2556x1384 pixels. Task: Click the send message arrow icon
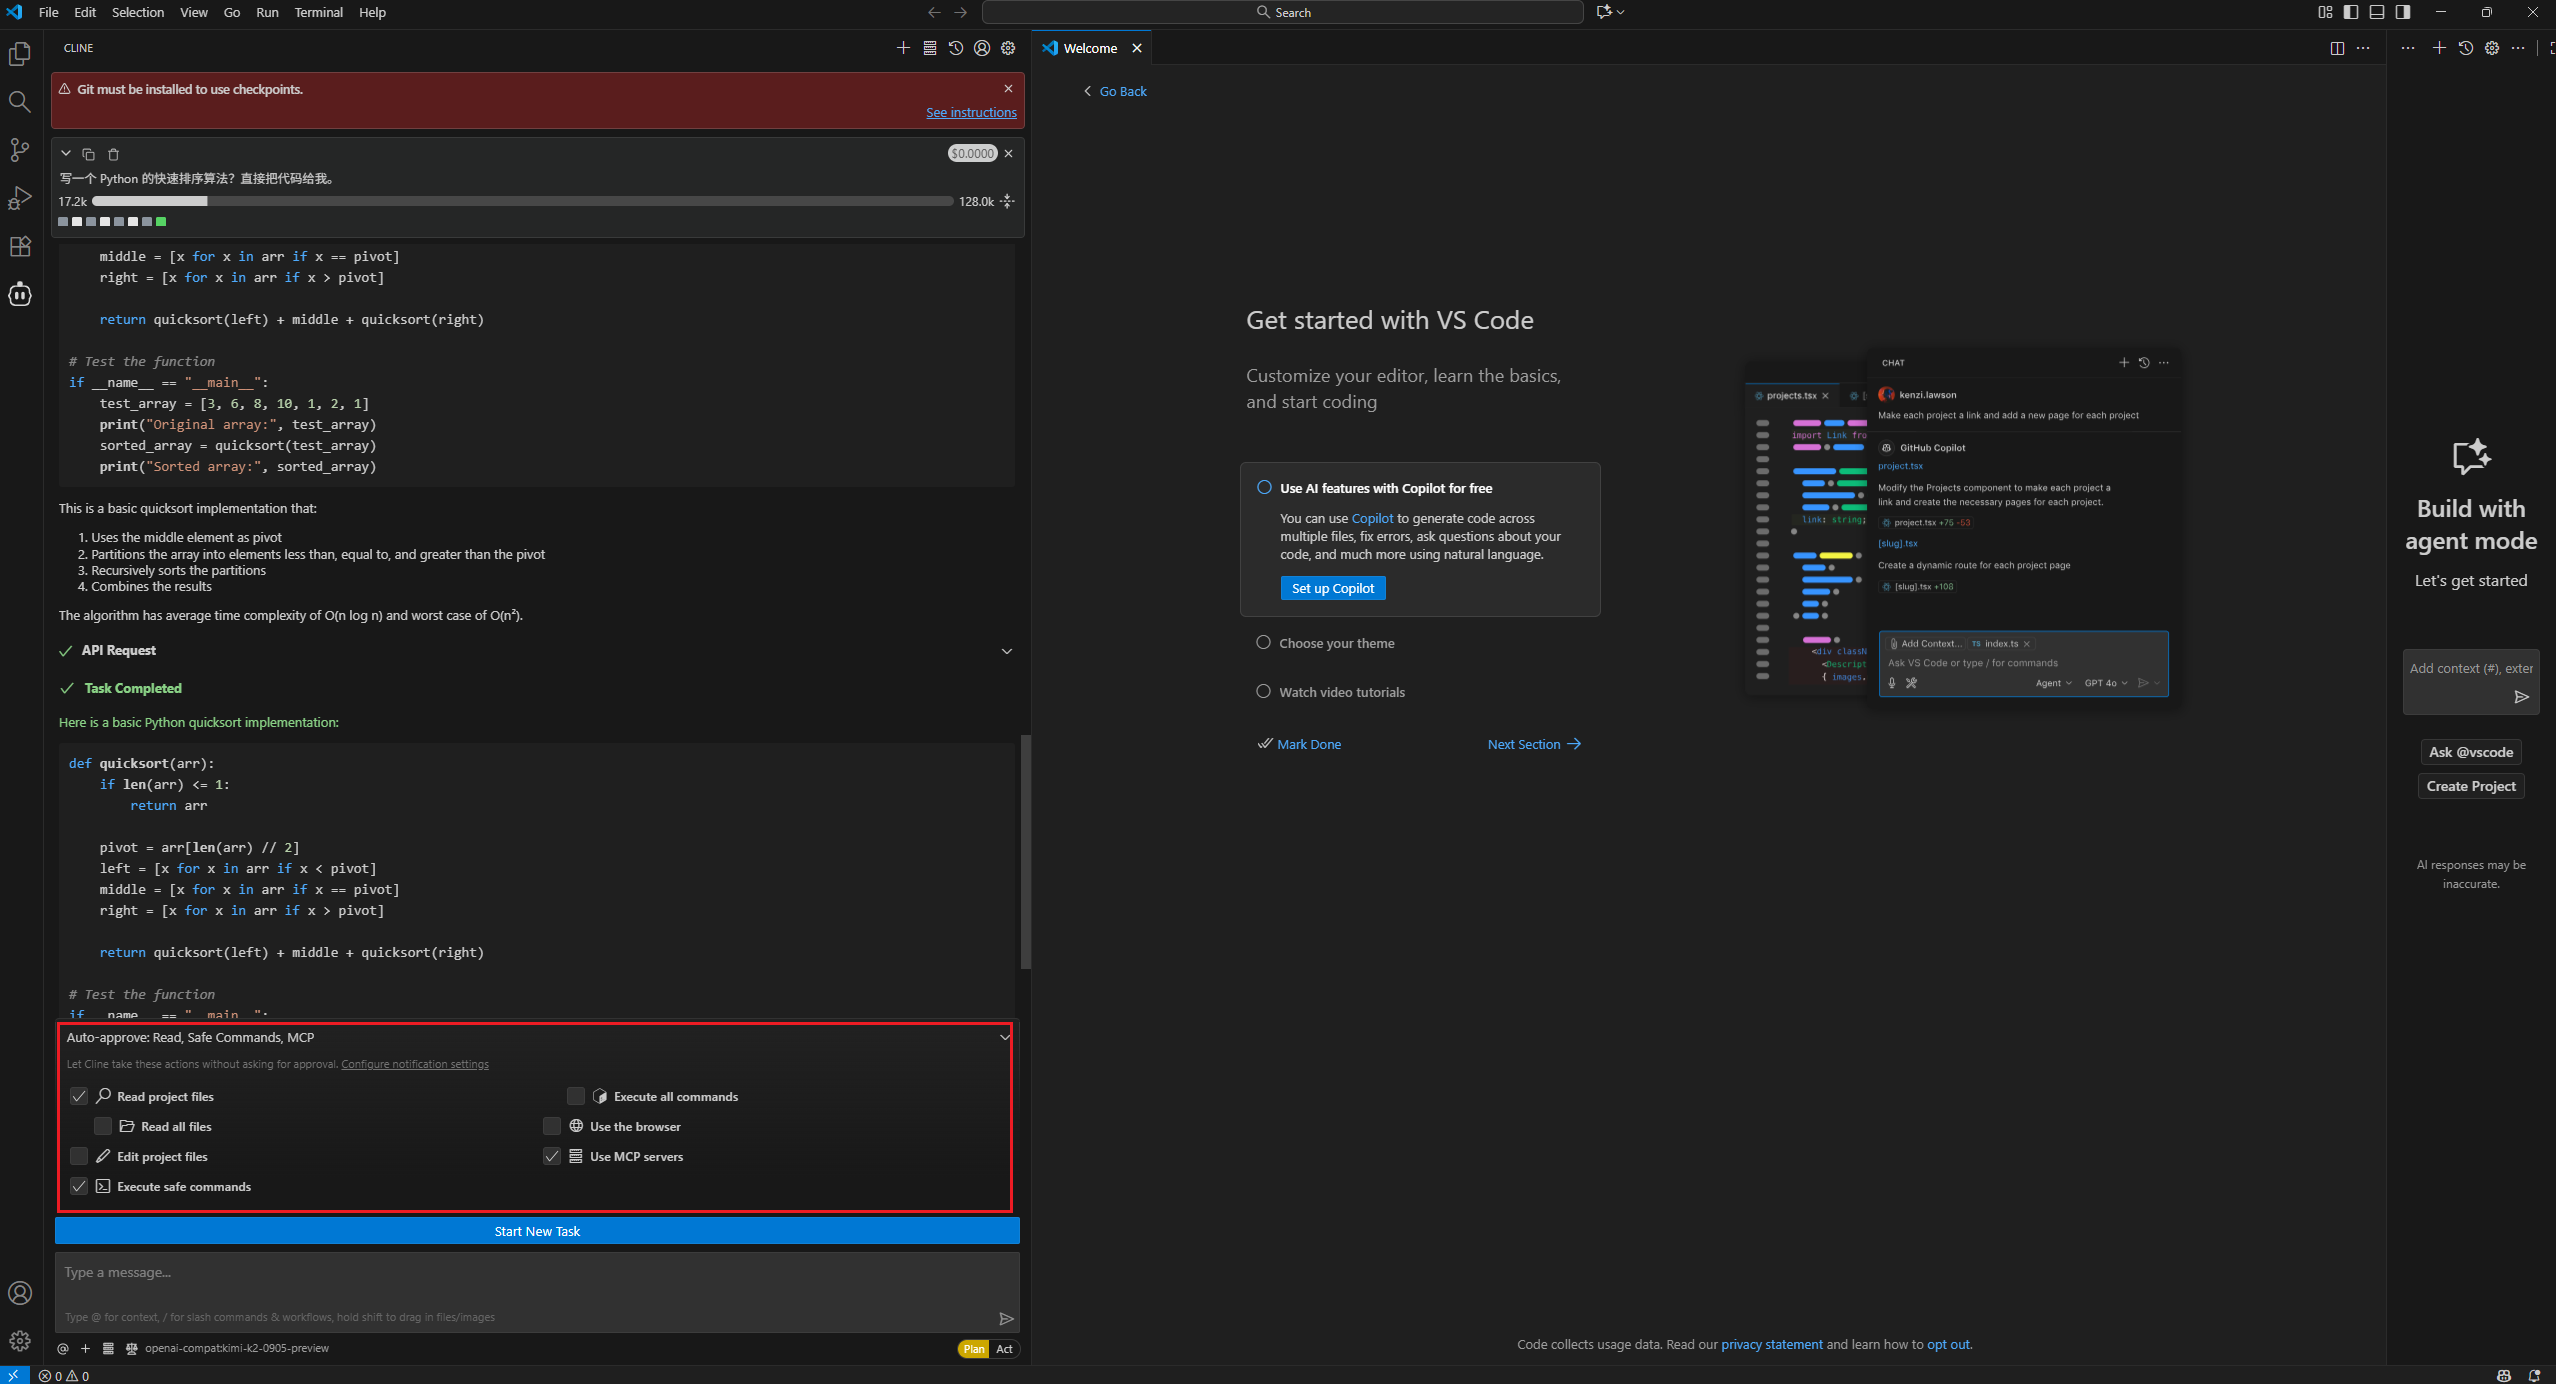[1006, 1318]
